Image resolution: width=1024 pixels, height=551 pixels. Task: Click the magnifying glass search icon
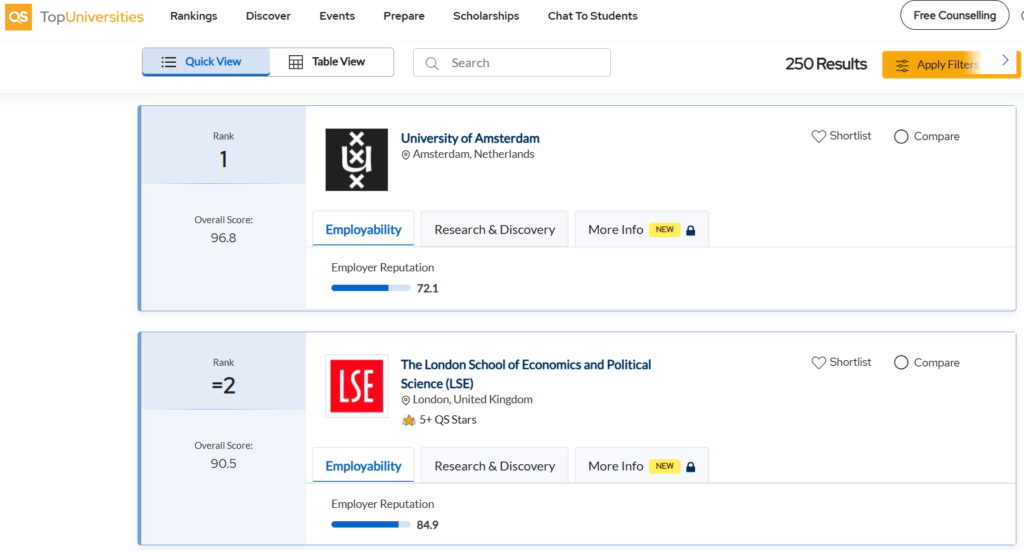point(432,63)
